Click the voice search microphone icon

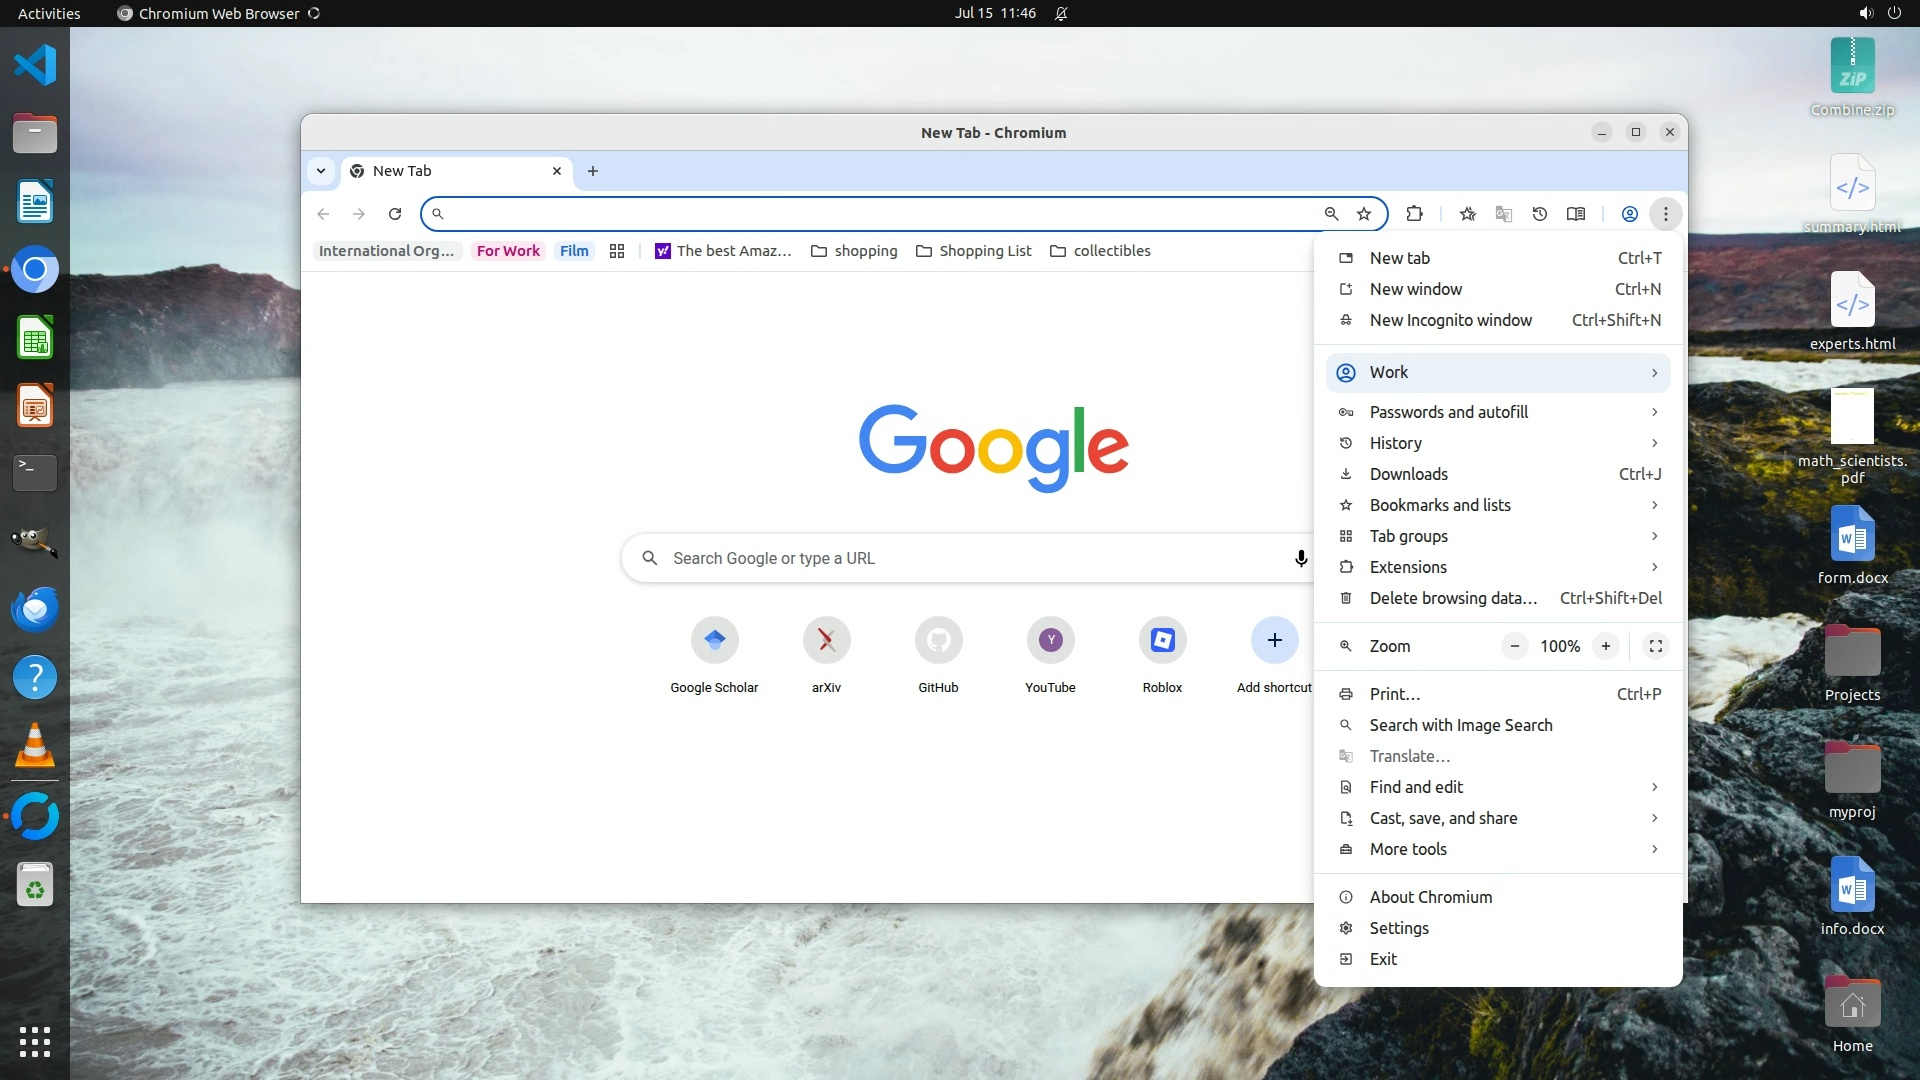(x=1301, y=558)
